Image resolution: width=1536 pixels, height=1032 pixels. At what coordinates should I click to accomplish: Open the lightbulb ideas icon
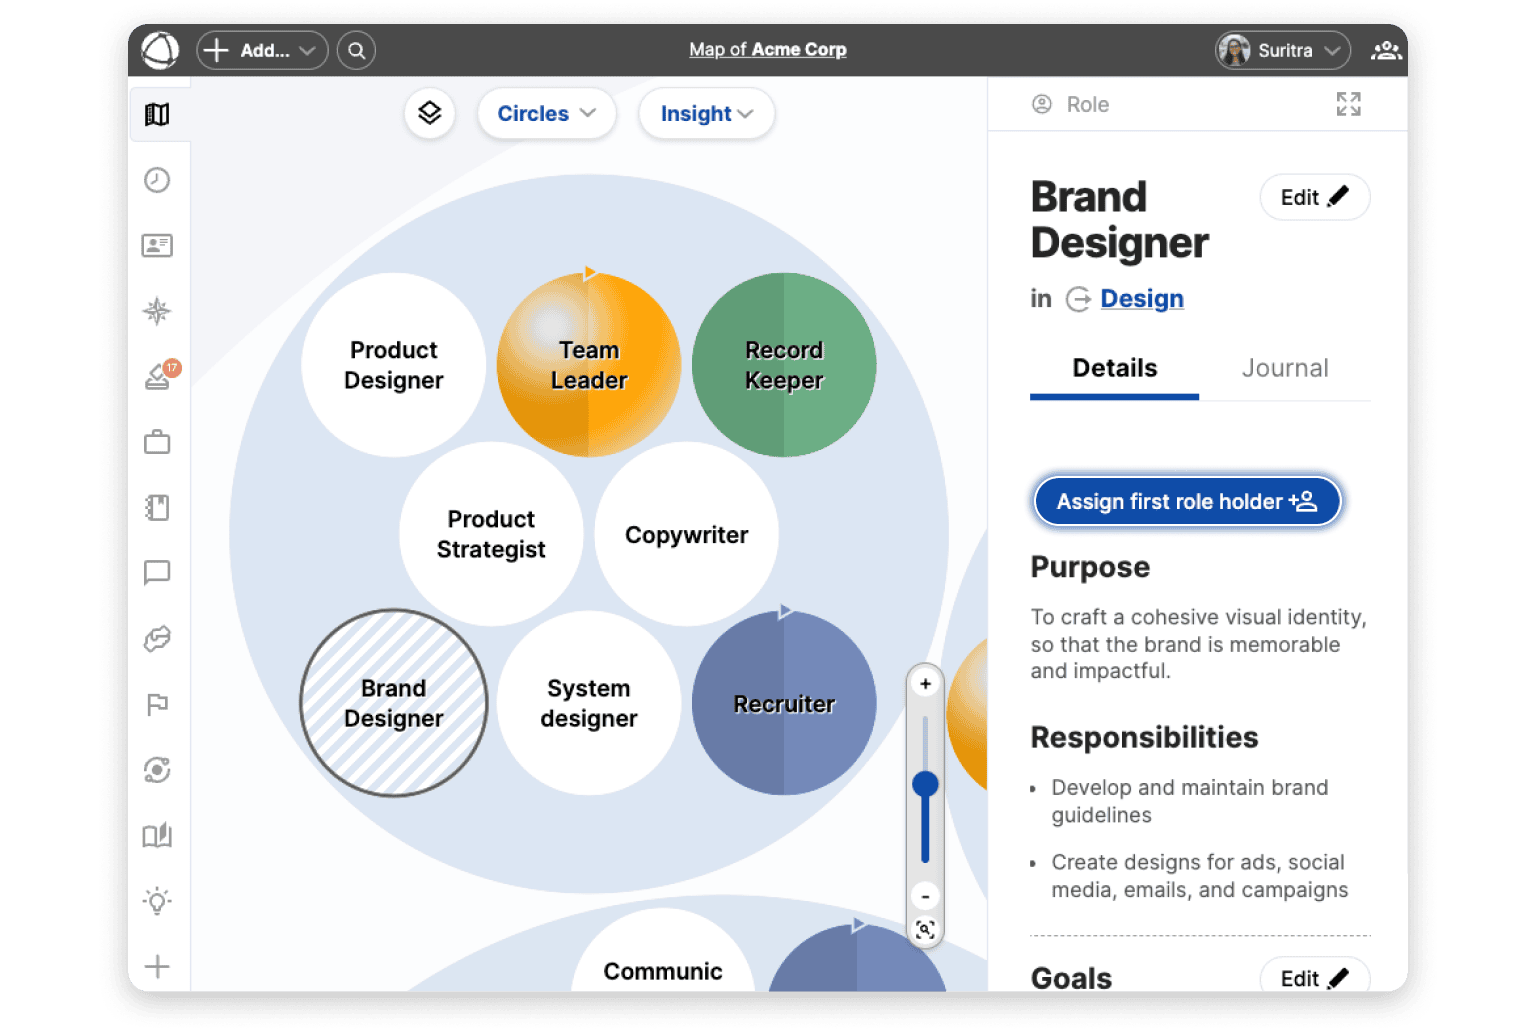coord(157,901)
